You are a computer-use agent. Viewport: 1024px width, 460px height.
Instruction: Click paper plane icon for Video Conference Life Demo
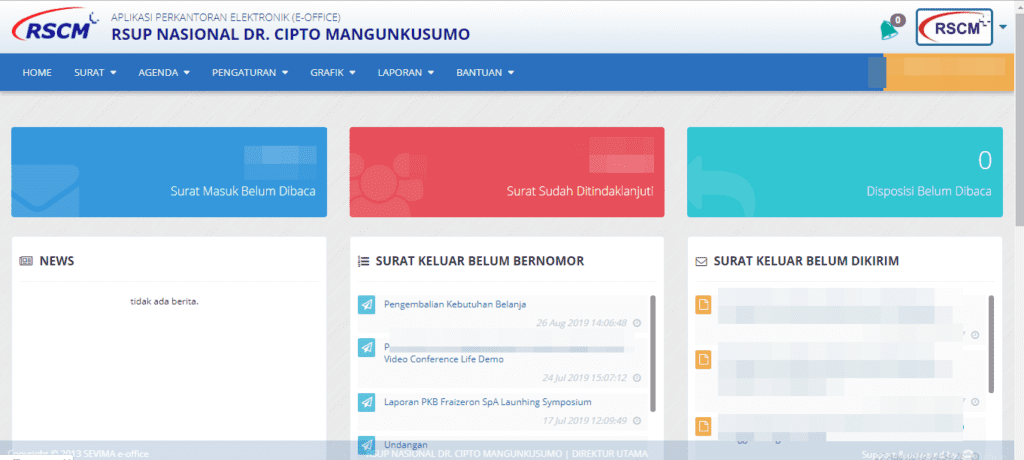[366, 348]
